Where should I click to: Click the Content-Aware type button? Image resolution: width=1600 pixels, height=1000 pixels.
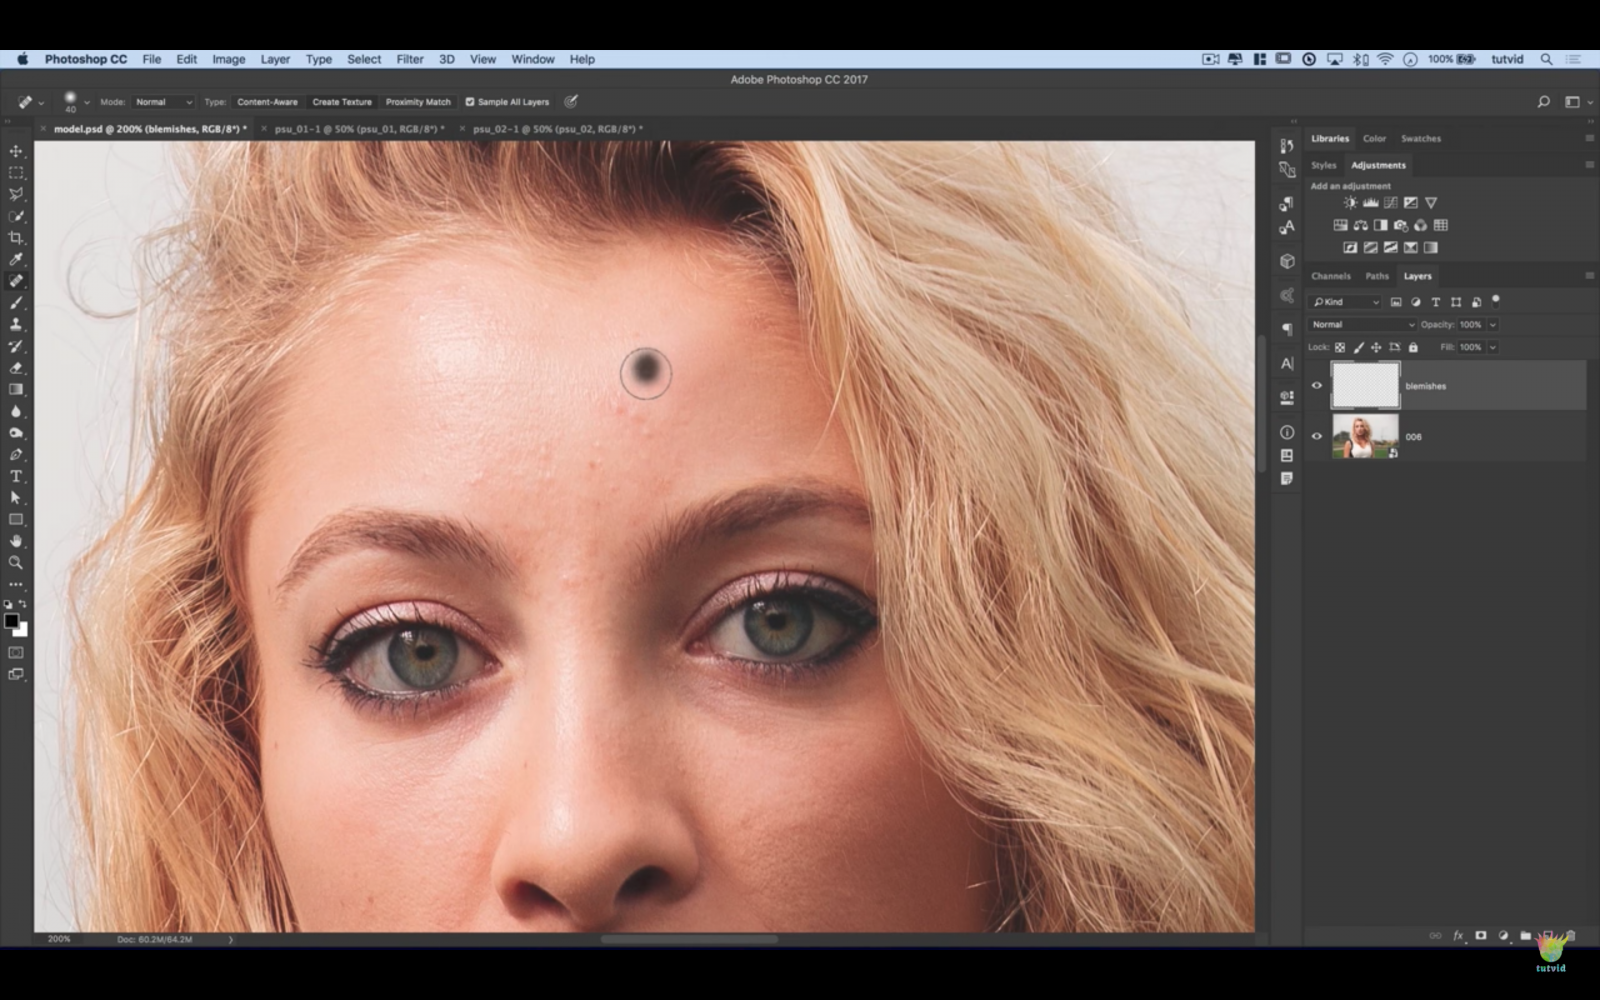click(266, 101)
